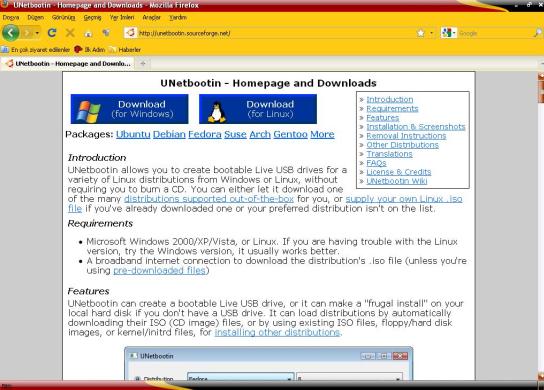Open the Ubuntu packages link
Screen dimensions: 544x390
pos(133,134)
